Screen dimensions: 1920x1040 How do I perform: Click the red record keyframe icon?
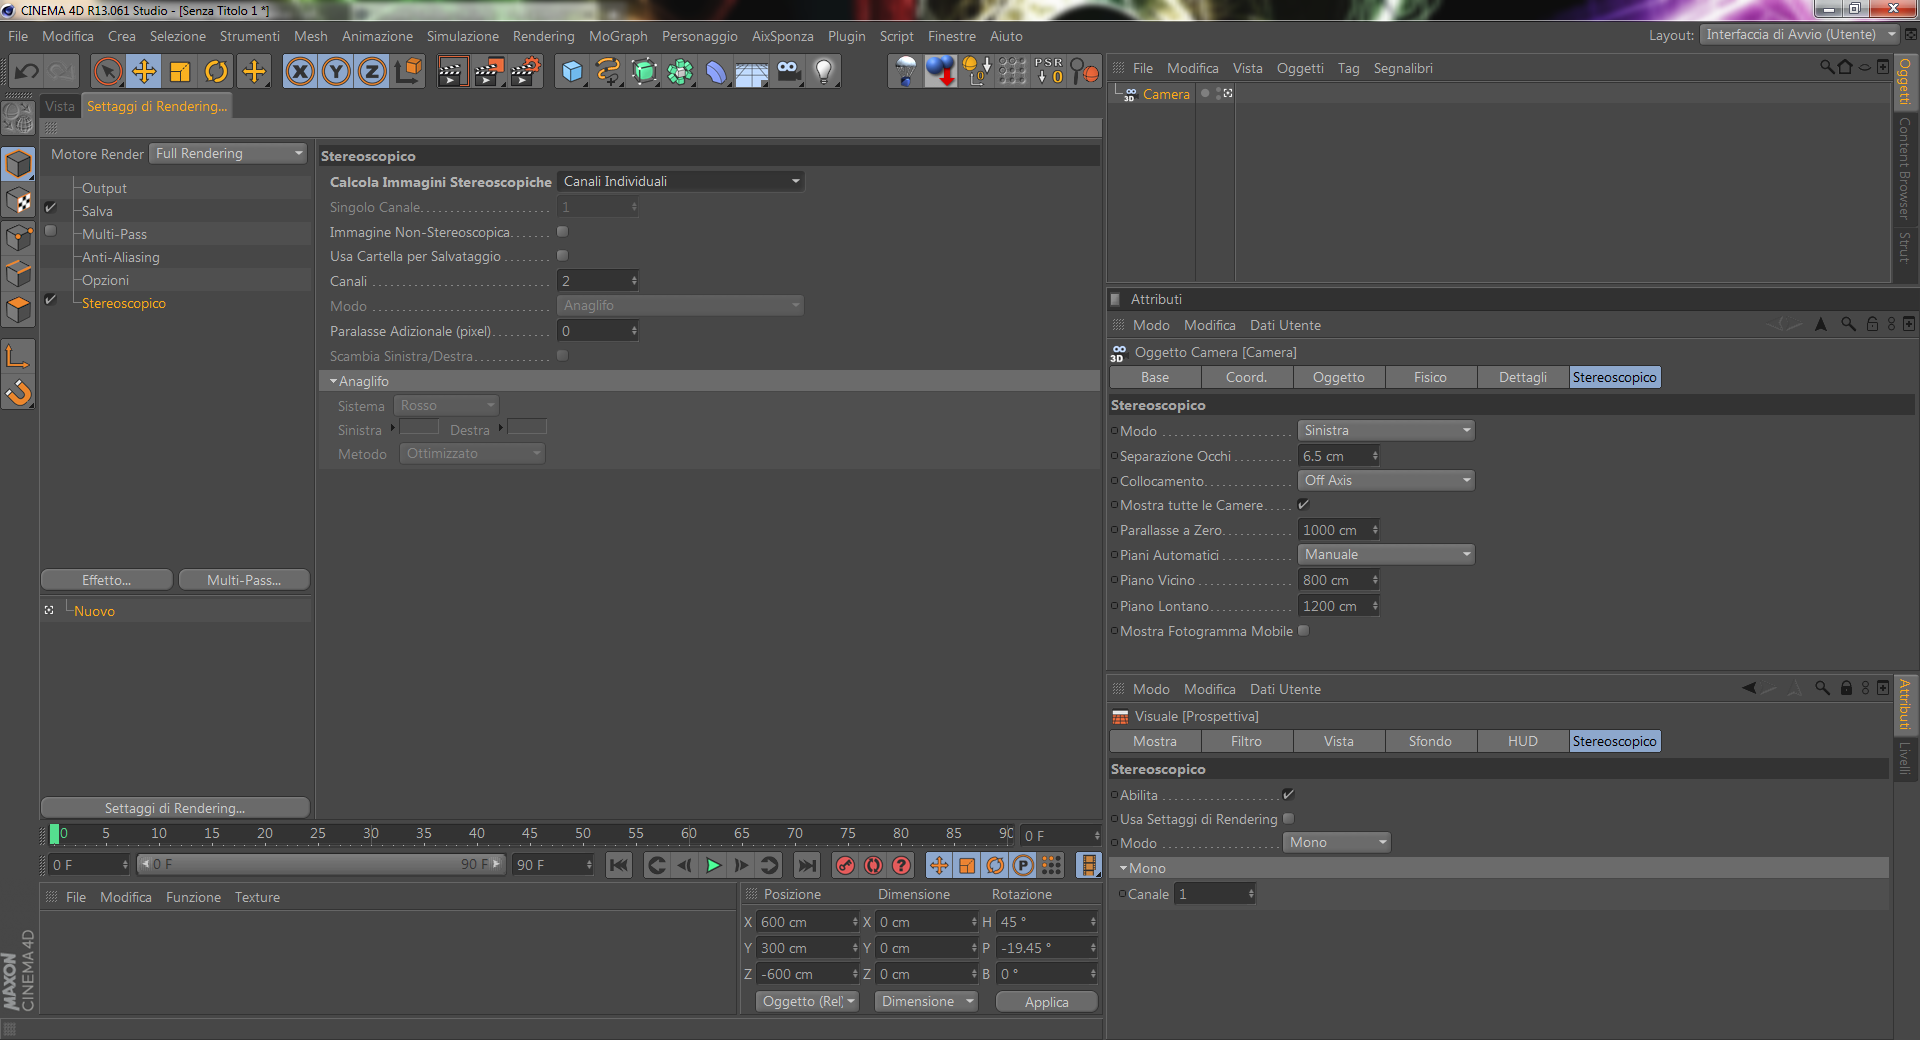[x=845, y=866]
